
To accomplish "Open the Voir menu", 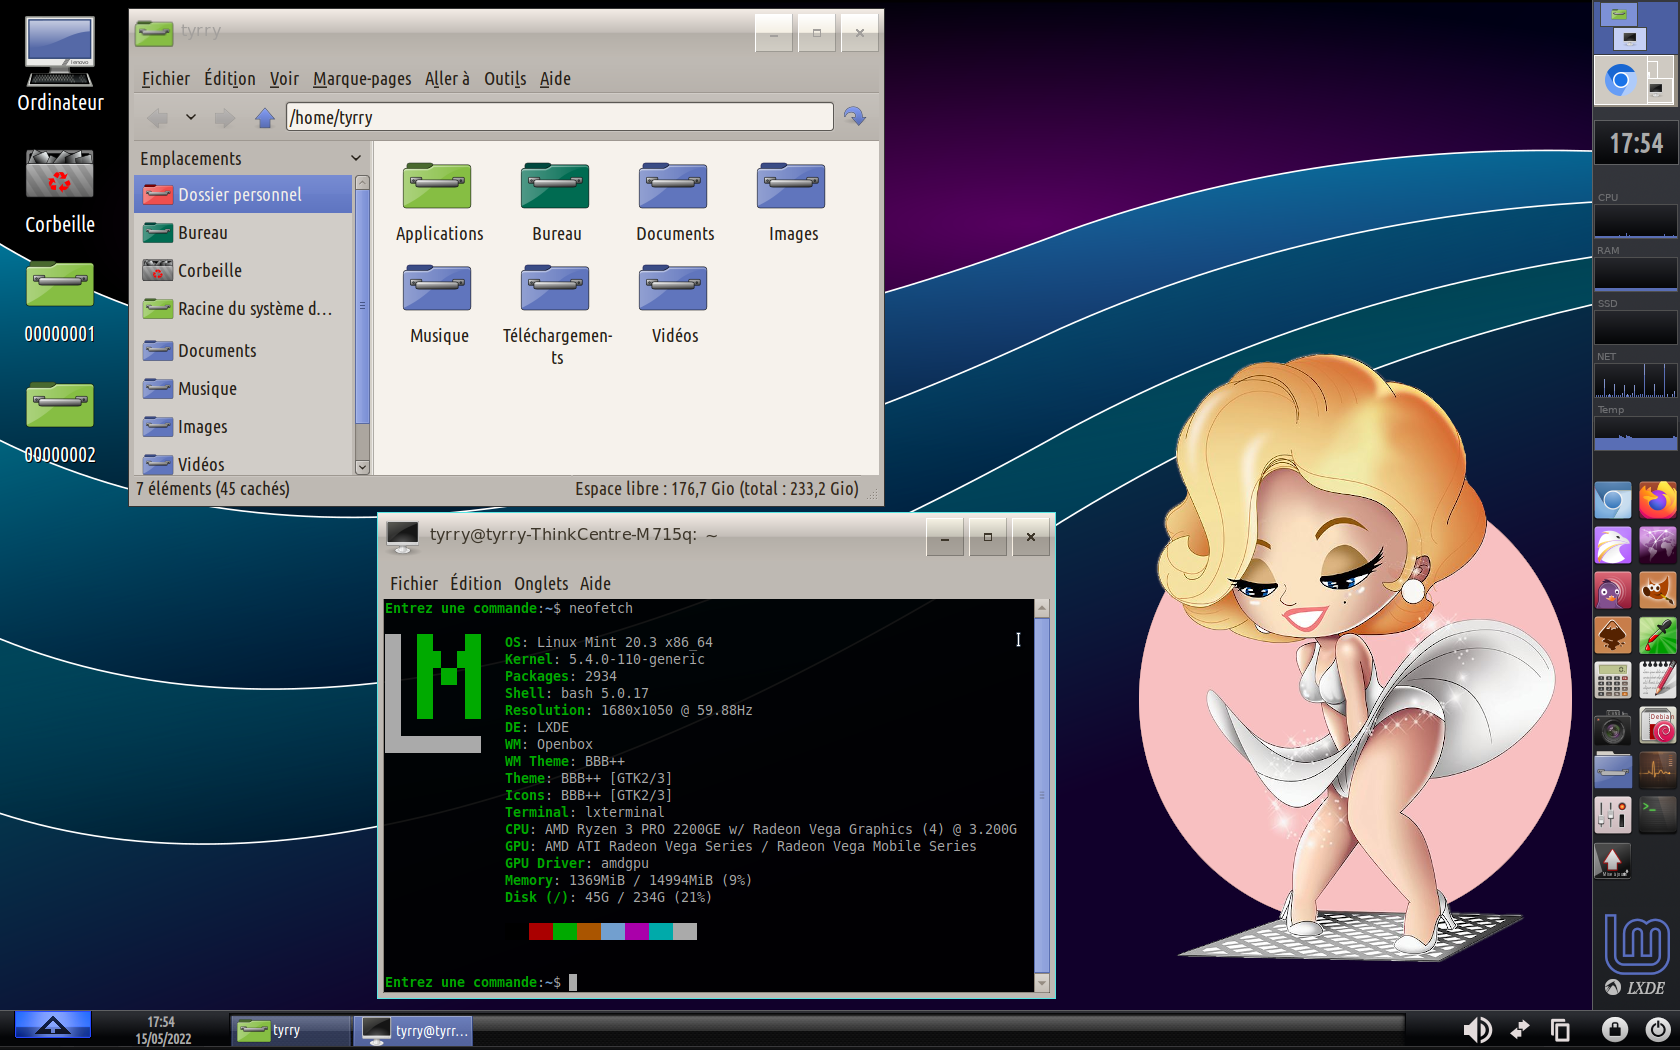I will 284,78.
